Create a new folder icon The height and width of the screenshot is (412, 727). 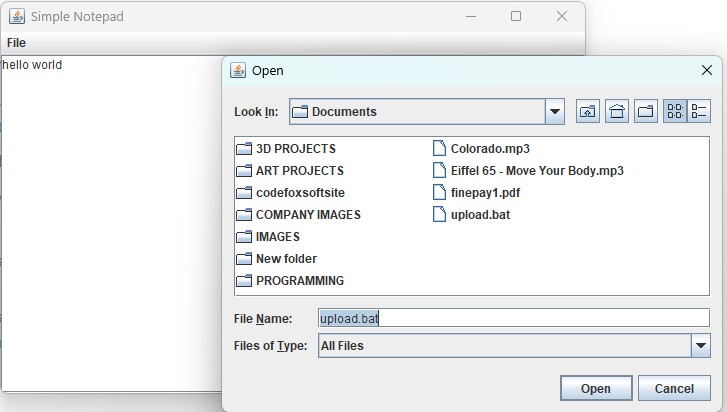click(x=645, y=112)
